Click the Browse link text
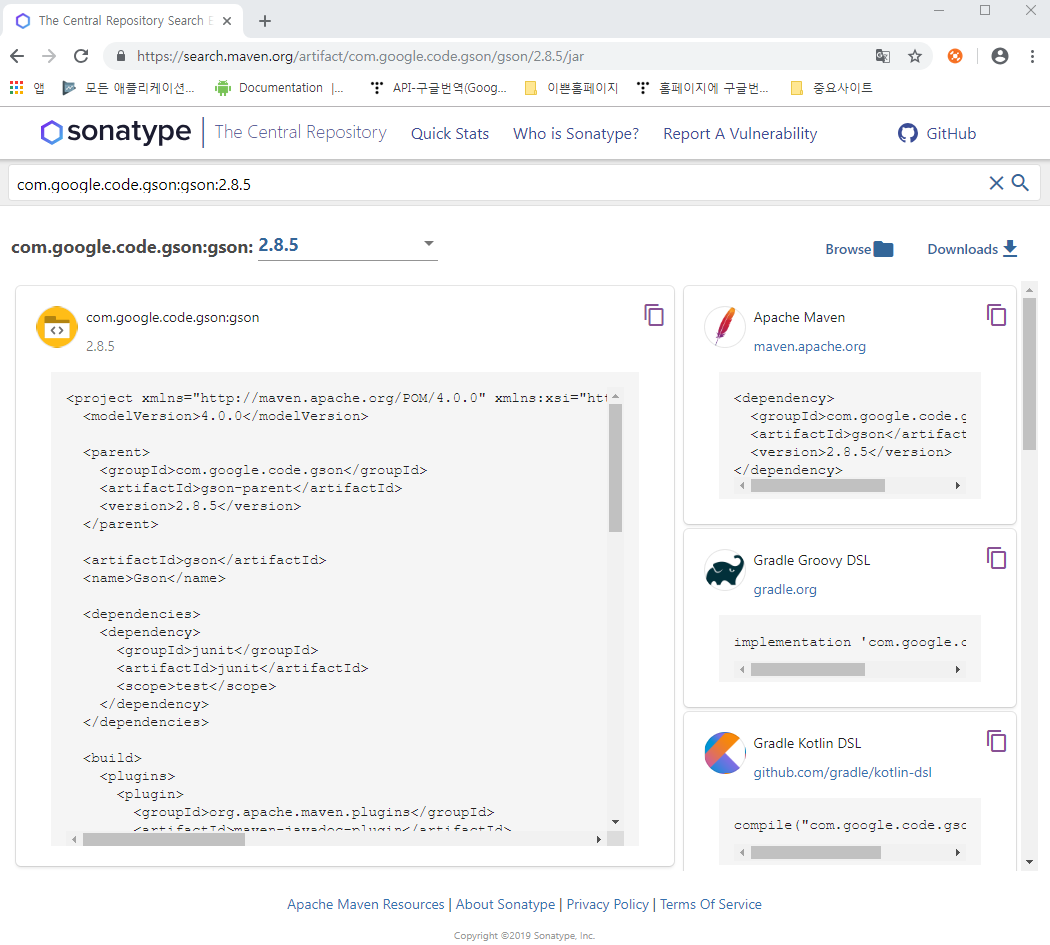The width and height of the screenshot is (1050, 945). tap(848, 249)
